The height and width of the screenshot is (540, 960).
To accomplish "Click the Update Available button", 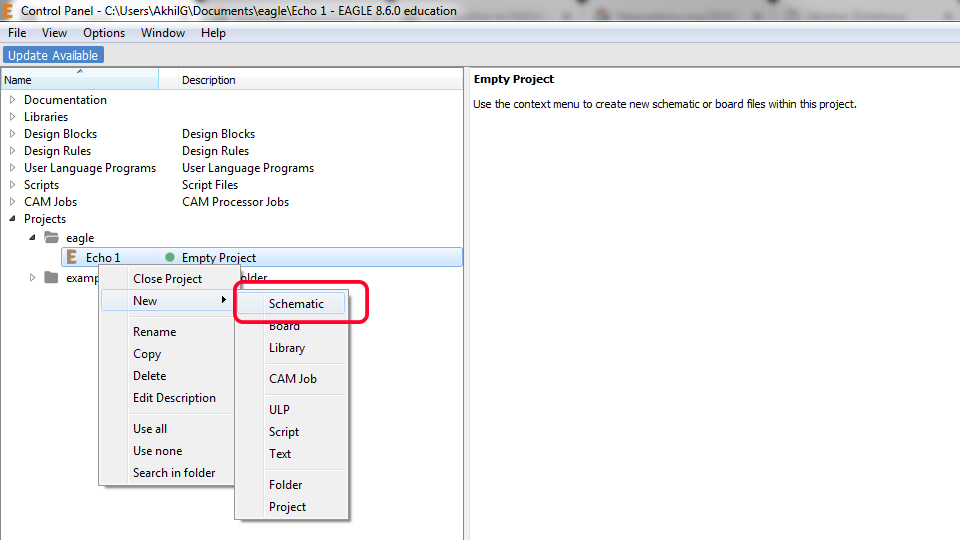I will pyautogui.click(x=53, y=55).
